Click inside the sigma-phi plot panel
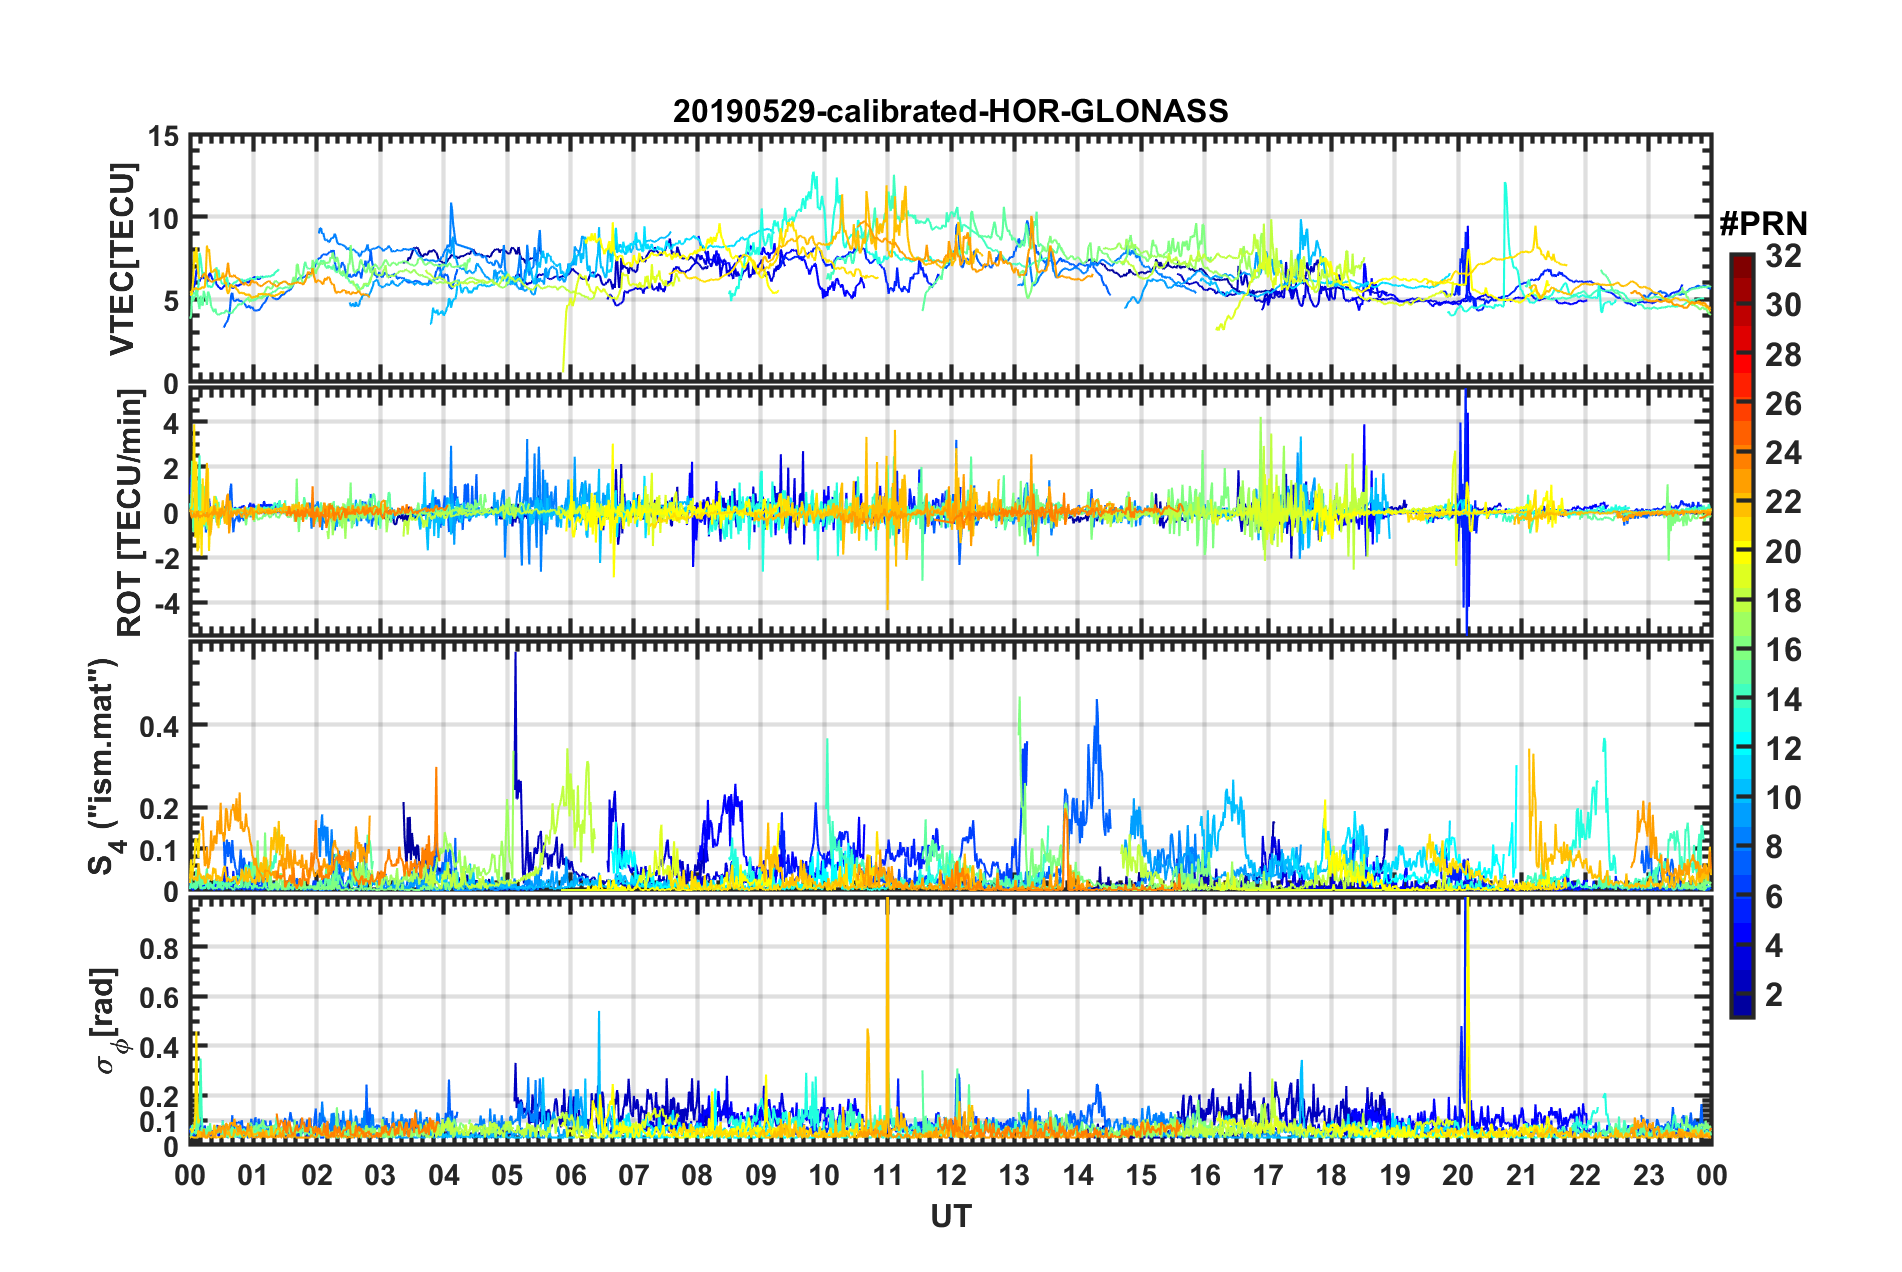 950,1021
